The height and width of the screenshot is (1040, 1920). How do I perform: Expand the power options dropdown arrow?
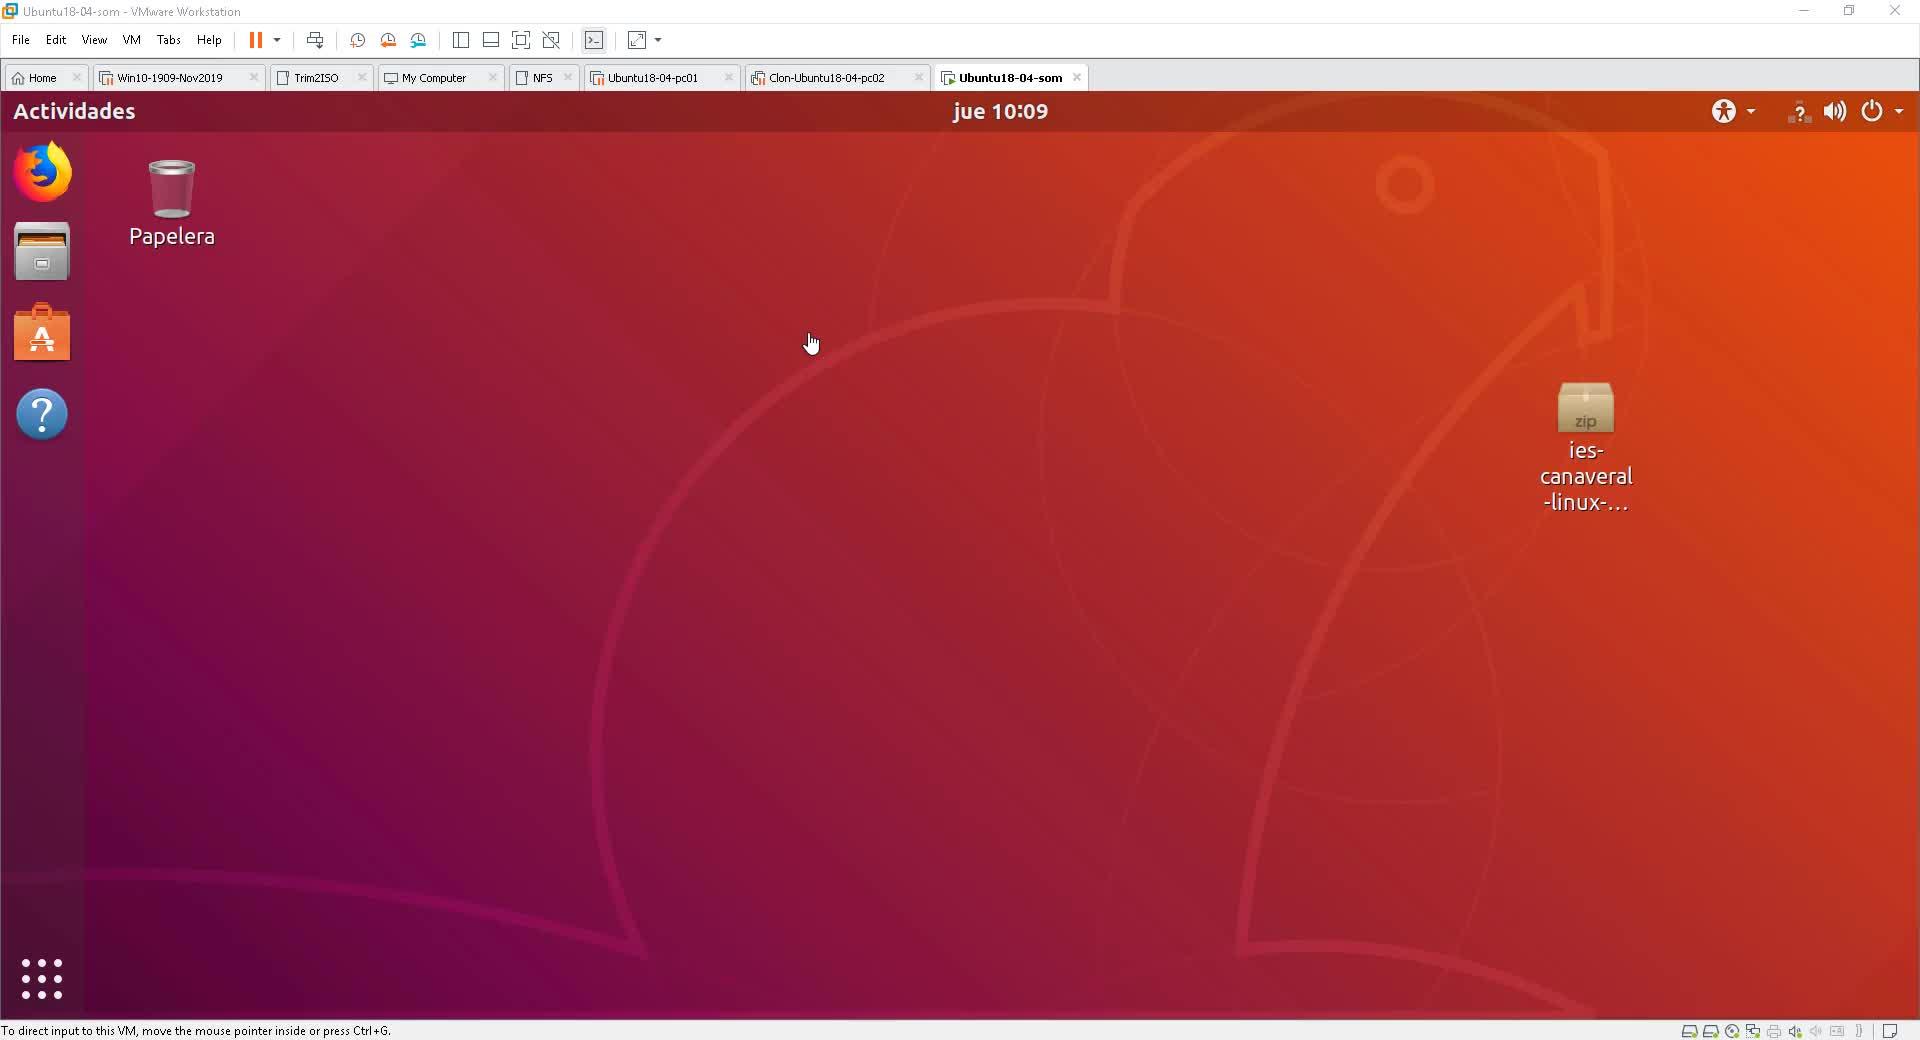pyautogui.click(x=277, y=40)
